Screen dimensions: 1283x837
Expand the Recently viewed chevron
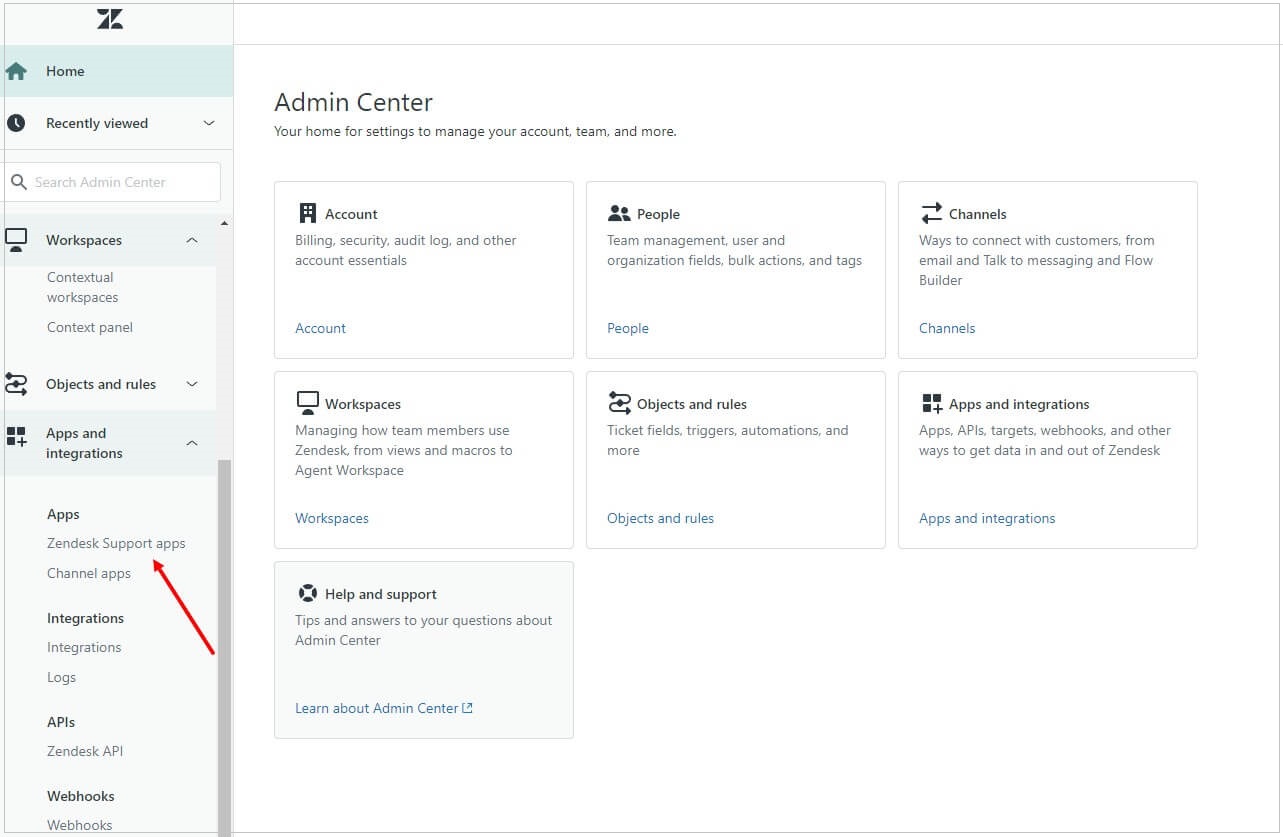[x=208, y=123]
